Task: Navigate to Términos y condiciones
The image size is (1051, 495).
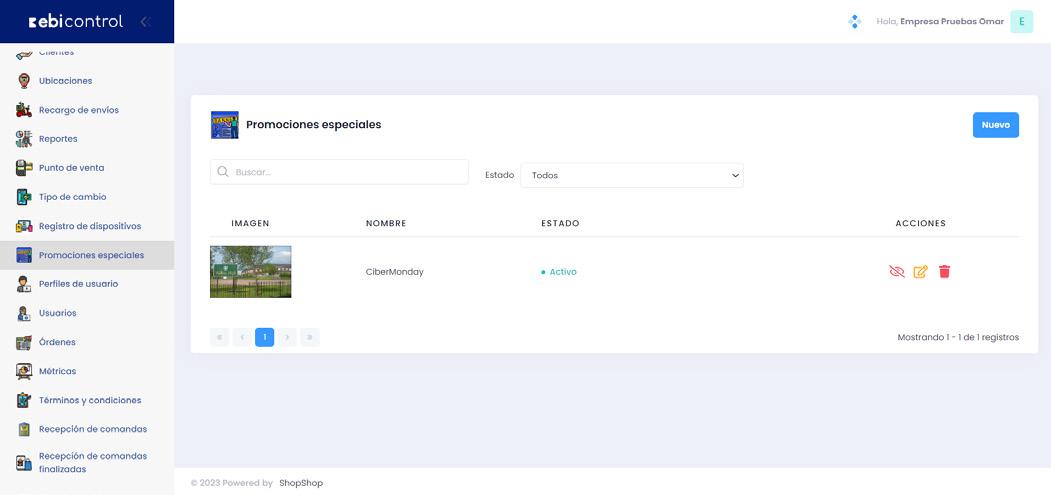Action: (x=90, y=400)
